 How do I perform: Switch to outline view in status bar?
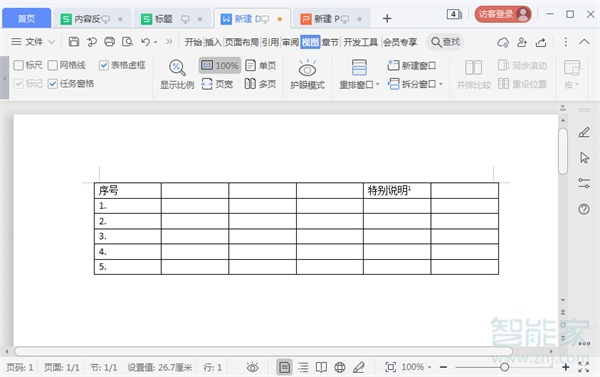tap(303, 367)
